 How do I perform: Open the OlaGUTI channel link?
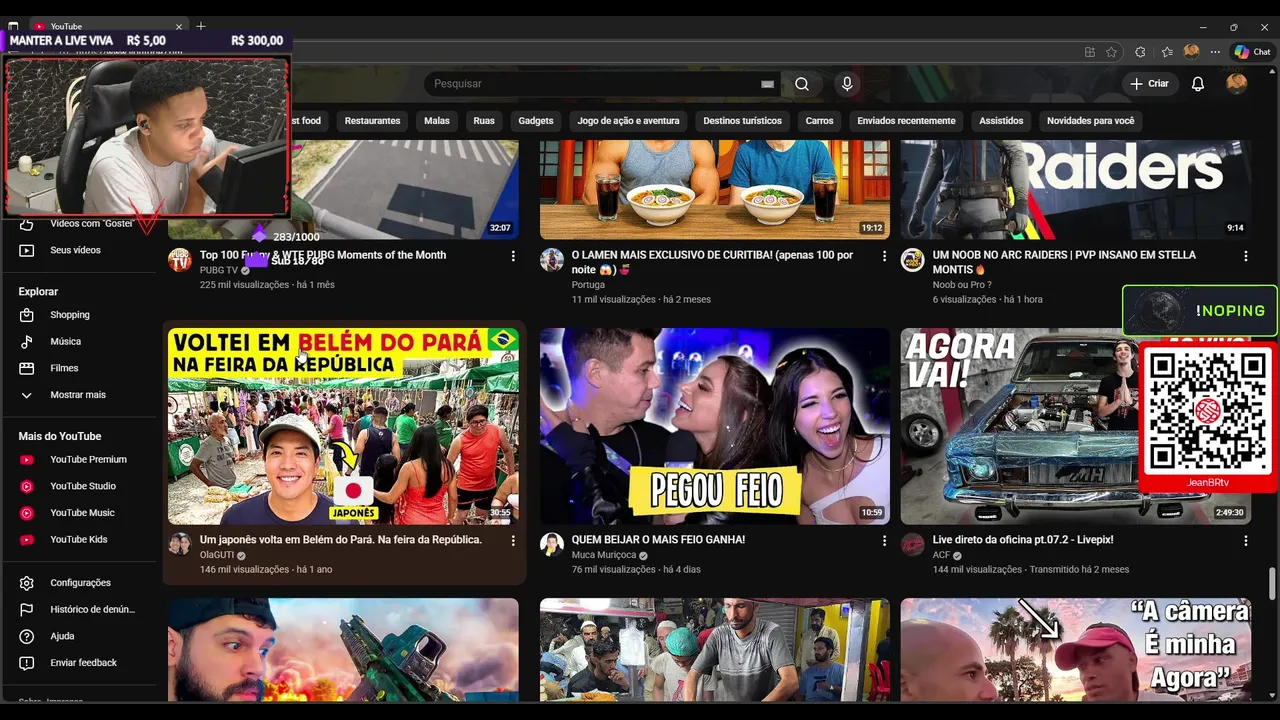click(217, 555)
